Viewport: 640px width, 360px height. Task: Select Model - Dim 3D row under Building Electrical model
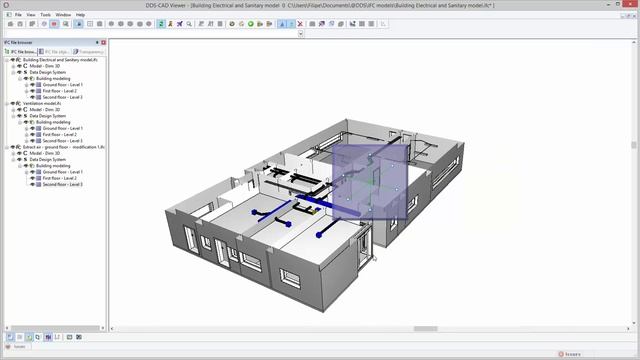pos(44,66)
